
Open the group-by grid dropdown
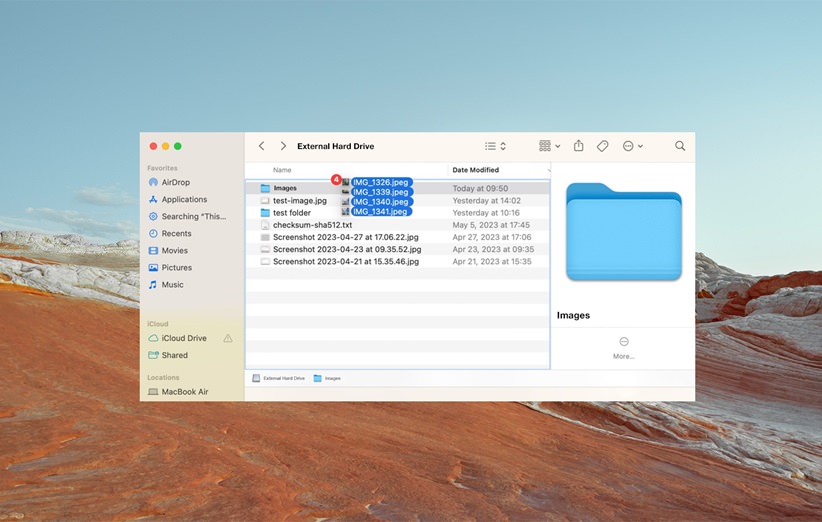(x=549, y=146)
